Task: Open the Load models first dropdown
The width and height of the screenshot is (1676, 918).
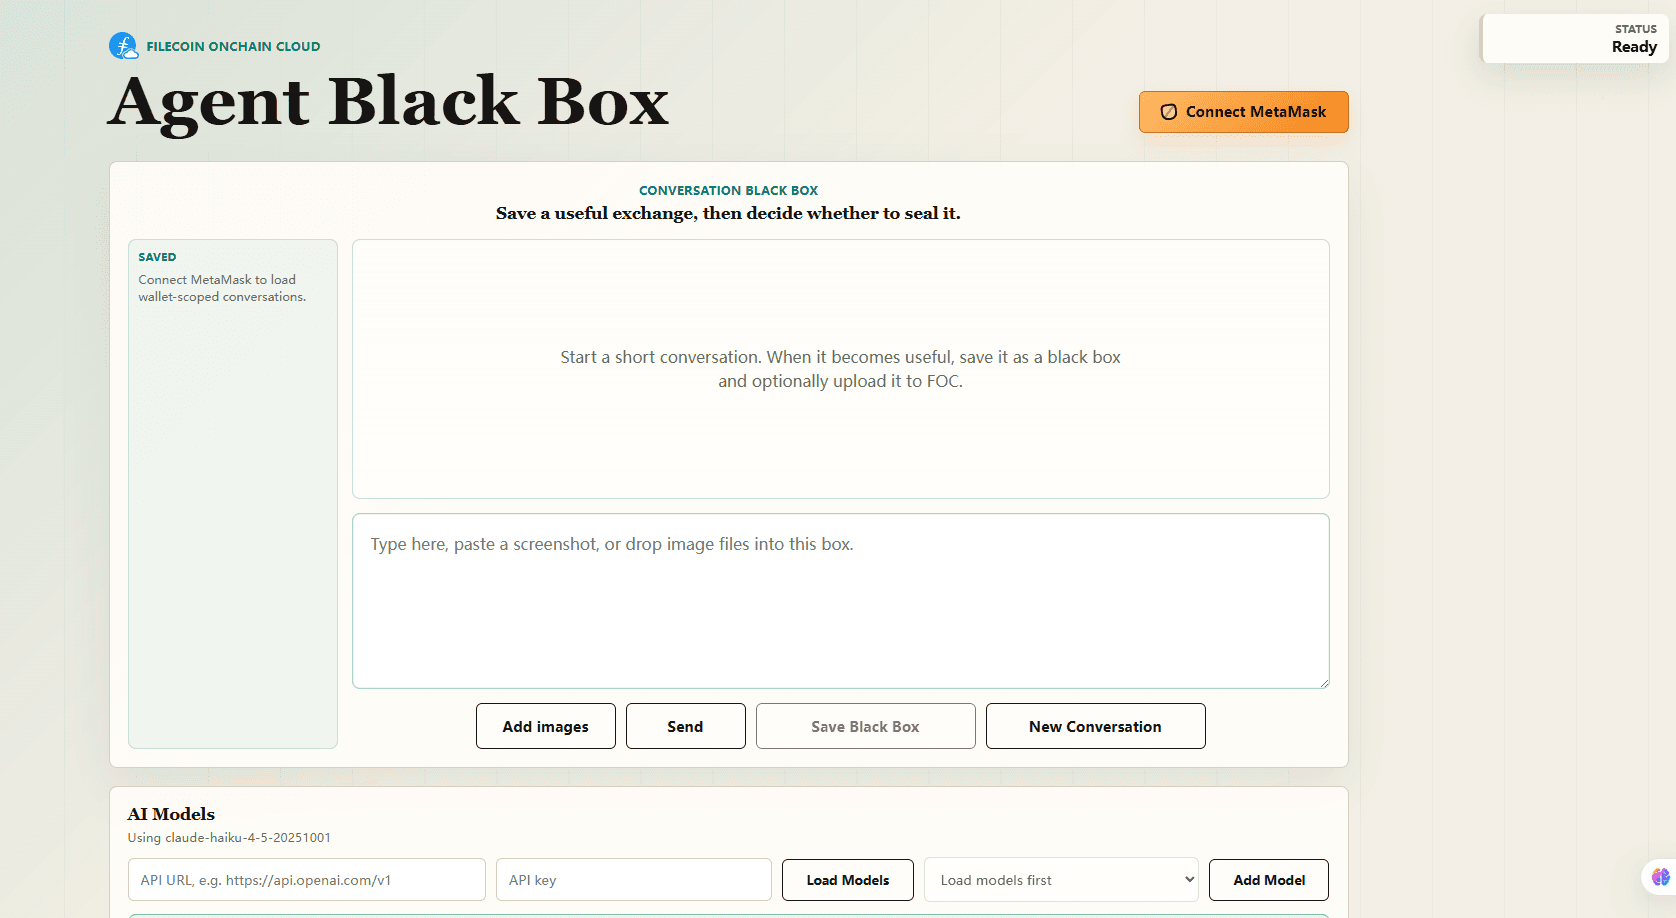Action: [x=1061, y=880]
